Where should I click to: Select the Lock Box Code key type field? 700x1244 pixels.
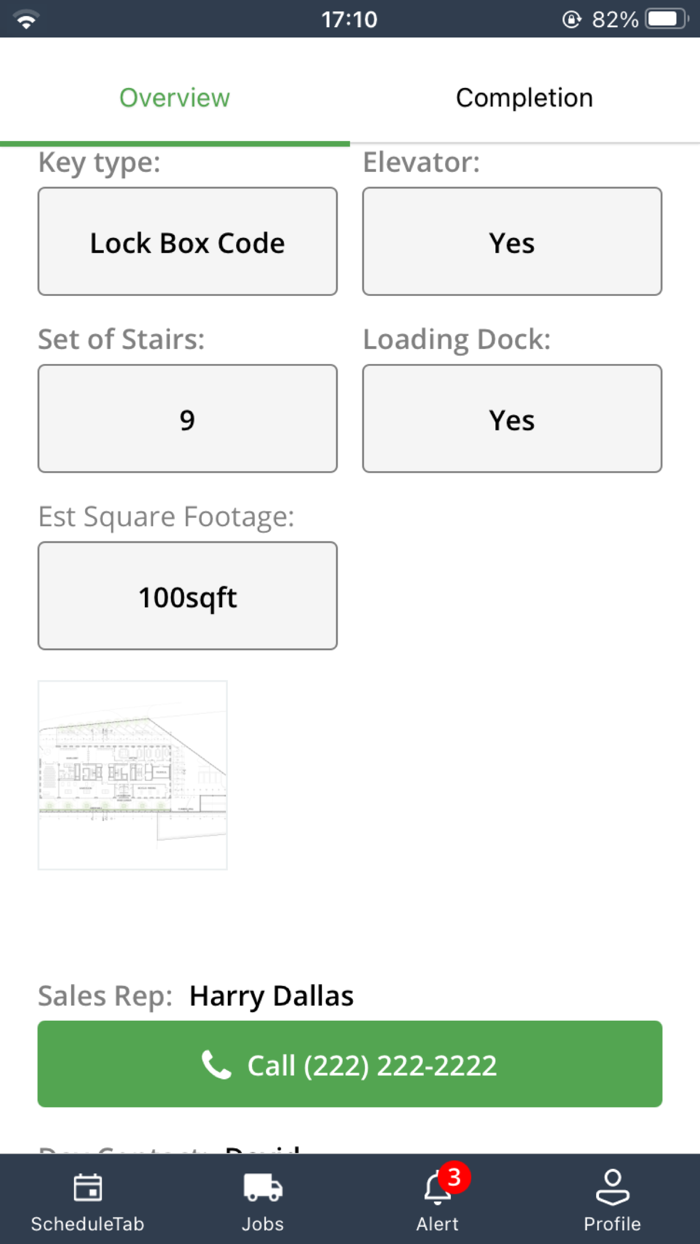188,242
